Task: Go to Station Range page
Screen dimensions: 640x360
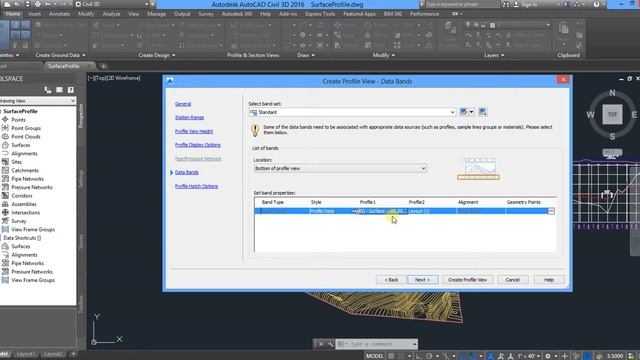Action: click(x=189, y=118)
